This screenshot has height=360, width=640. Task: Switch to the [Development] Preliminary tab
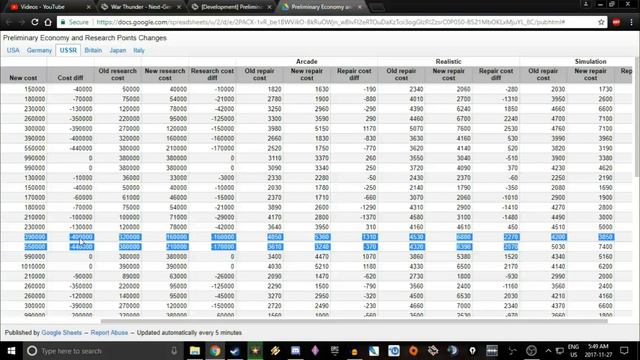click(231, 7)
